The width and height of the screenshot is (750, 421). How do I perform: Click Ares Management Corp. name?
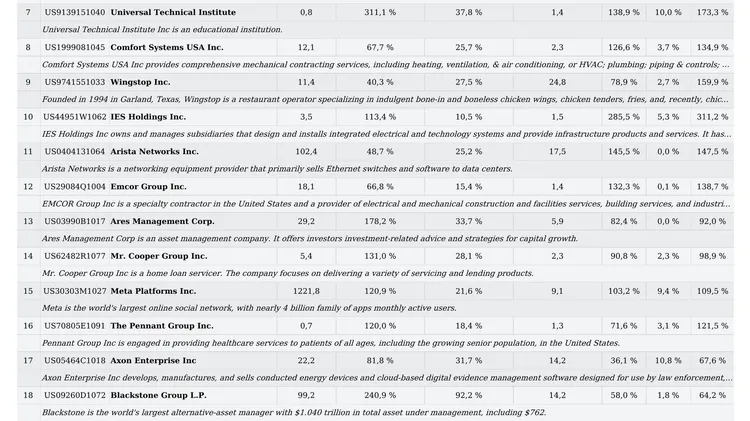(x=162, y=222)
